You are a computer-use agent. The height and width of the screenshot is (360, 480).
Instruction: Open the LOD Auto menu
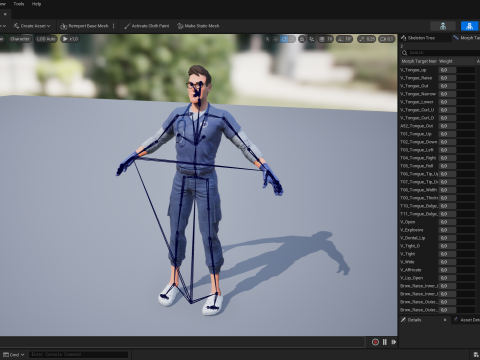(x=46, y=39)
